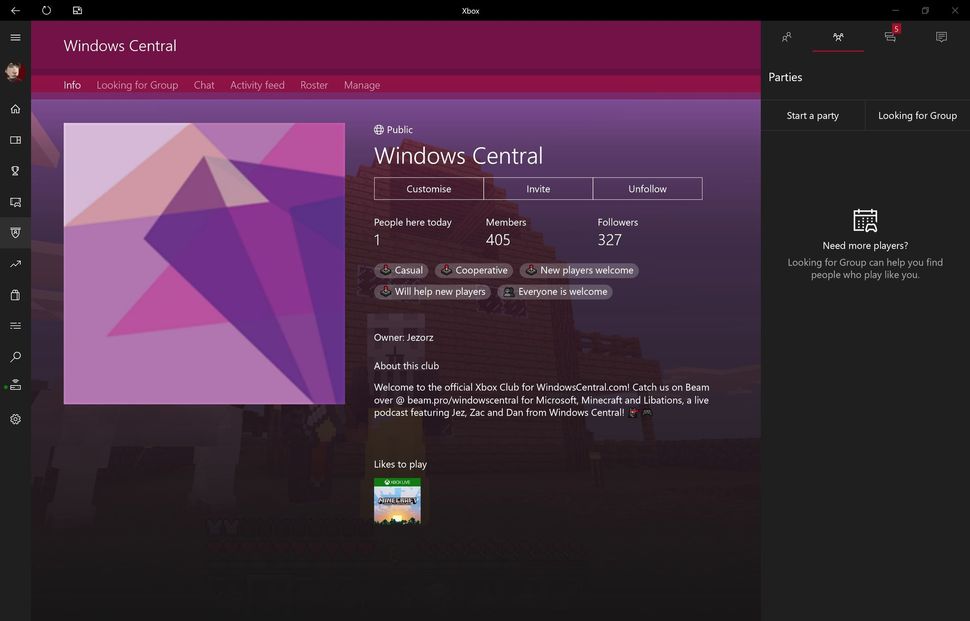Unfollow the Windows Central club
Viewport: 970px width, 621px height.
pyautogui.click(x=647, y=188)
